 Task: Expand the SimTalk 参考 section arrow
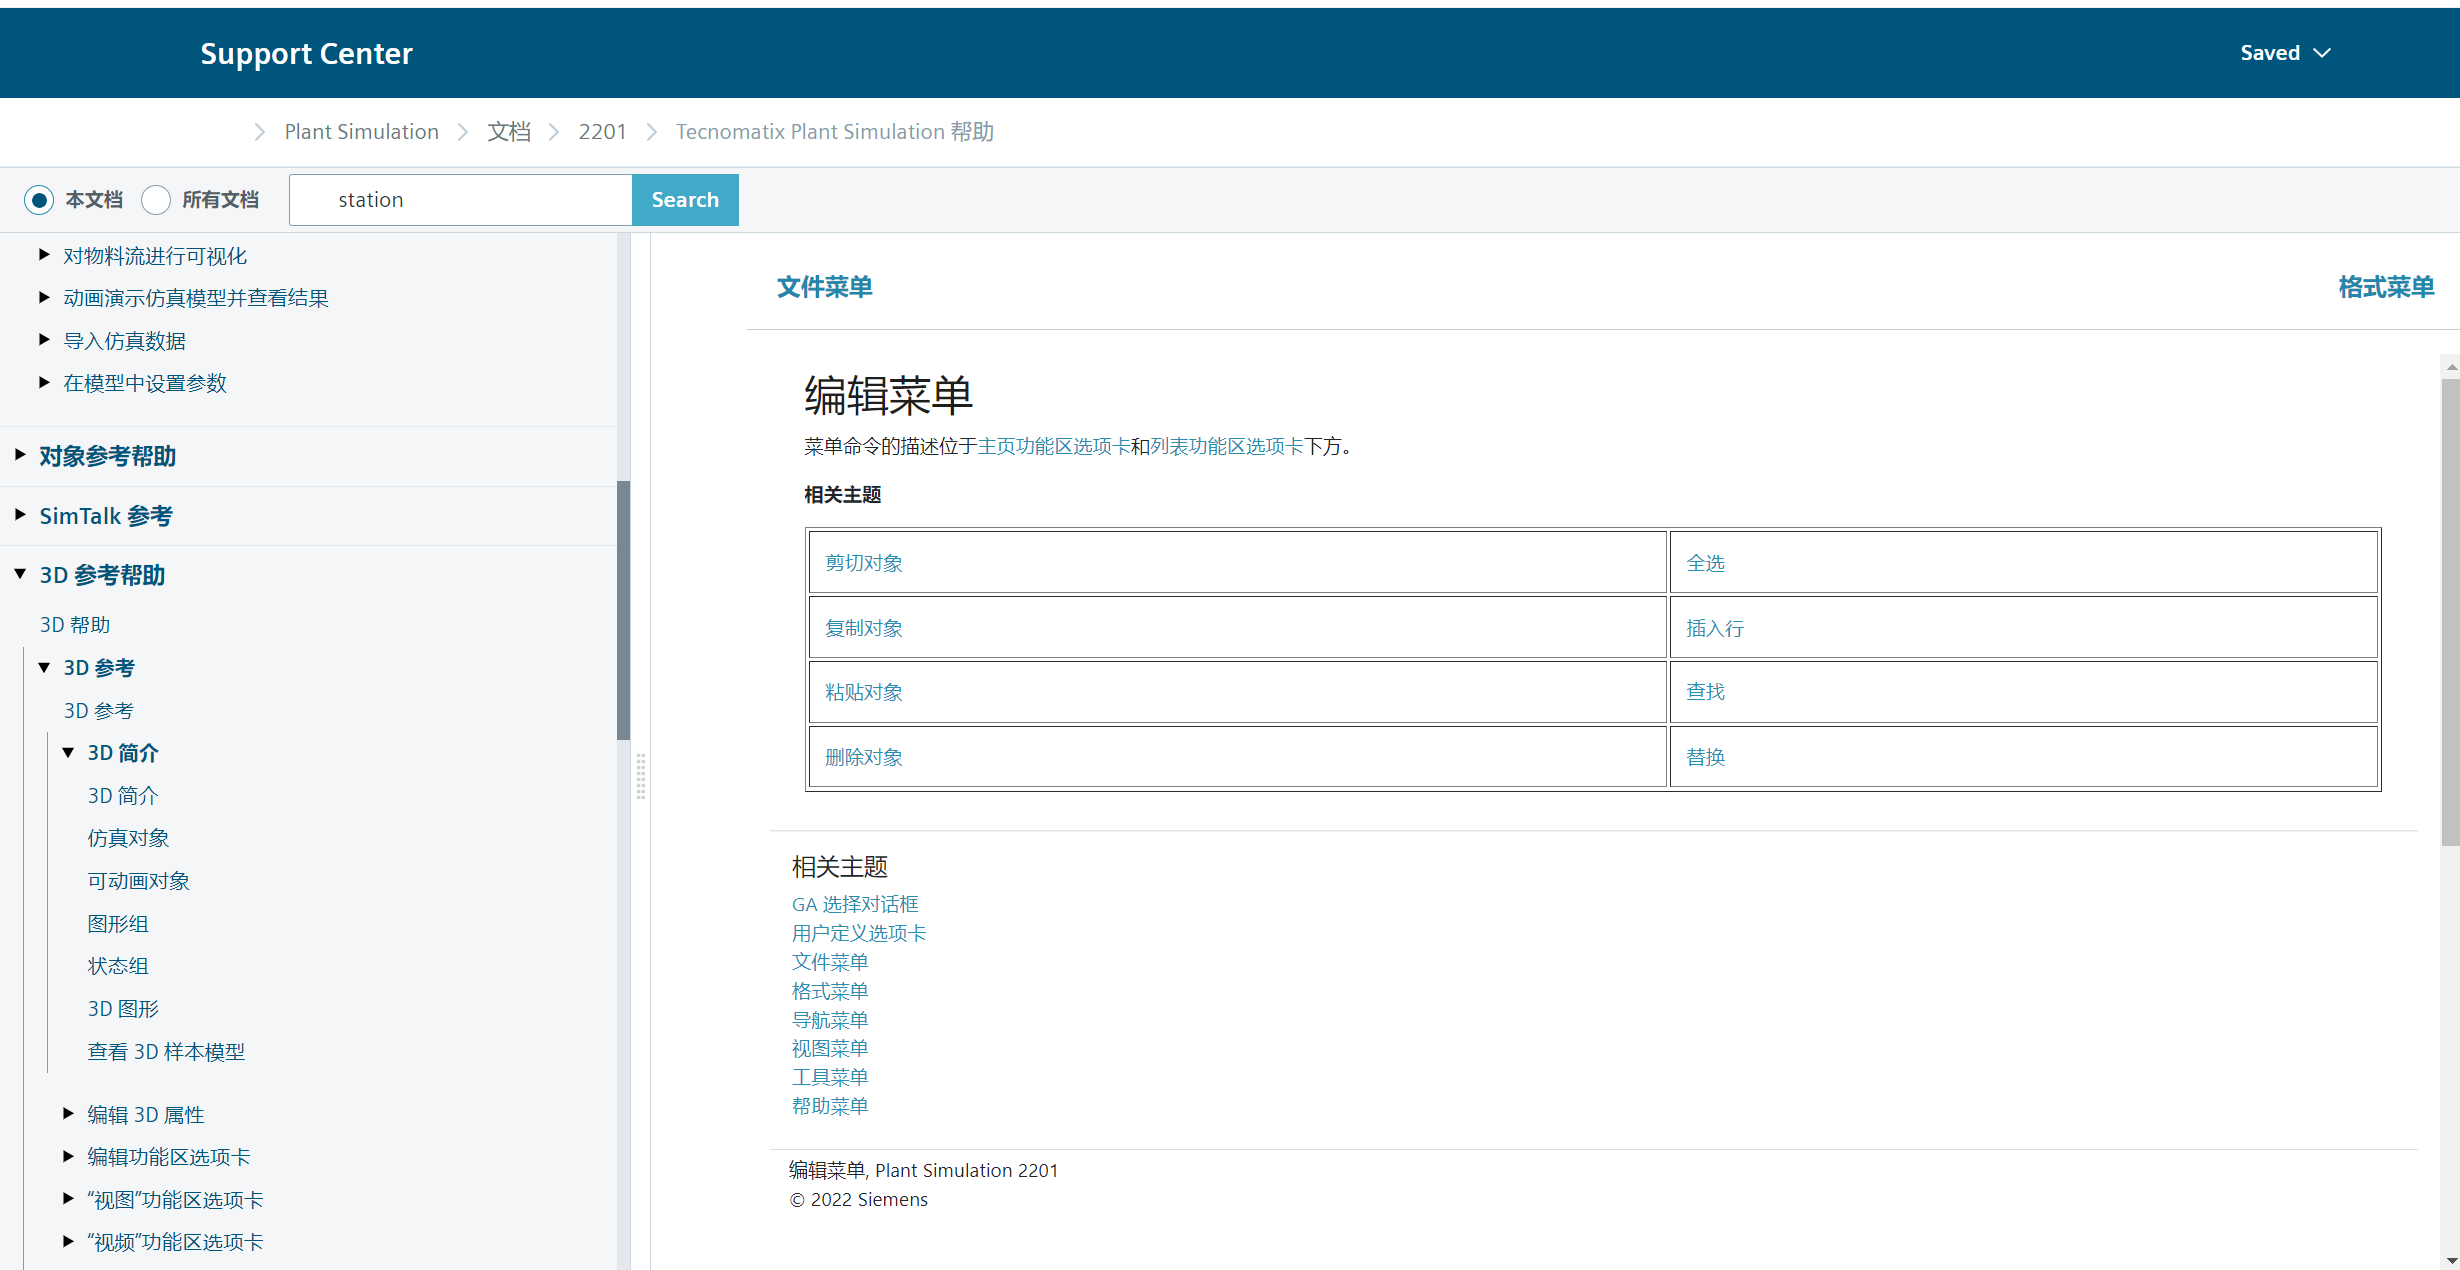(20, 515)
